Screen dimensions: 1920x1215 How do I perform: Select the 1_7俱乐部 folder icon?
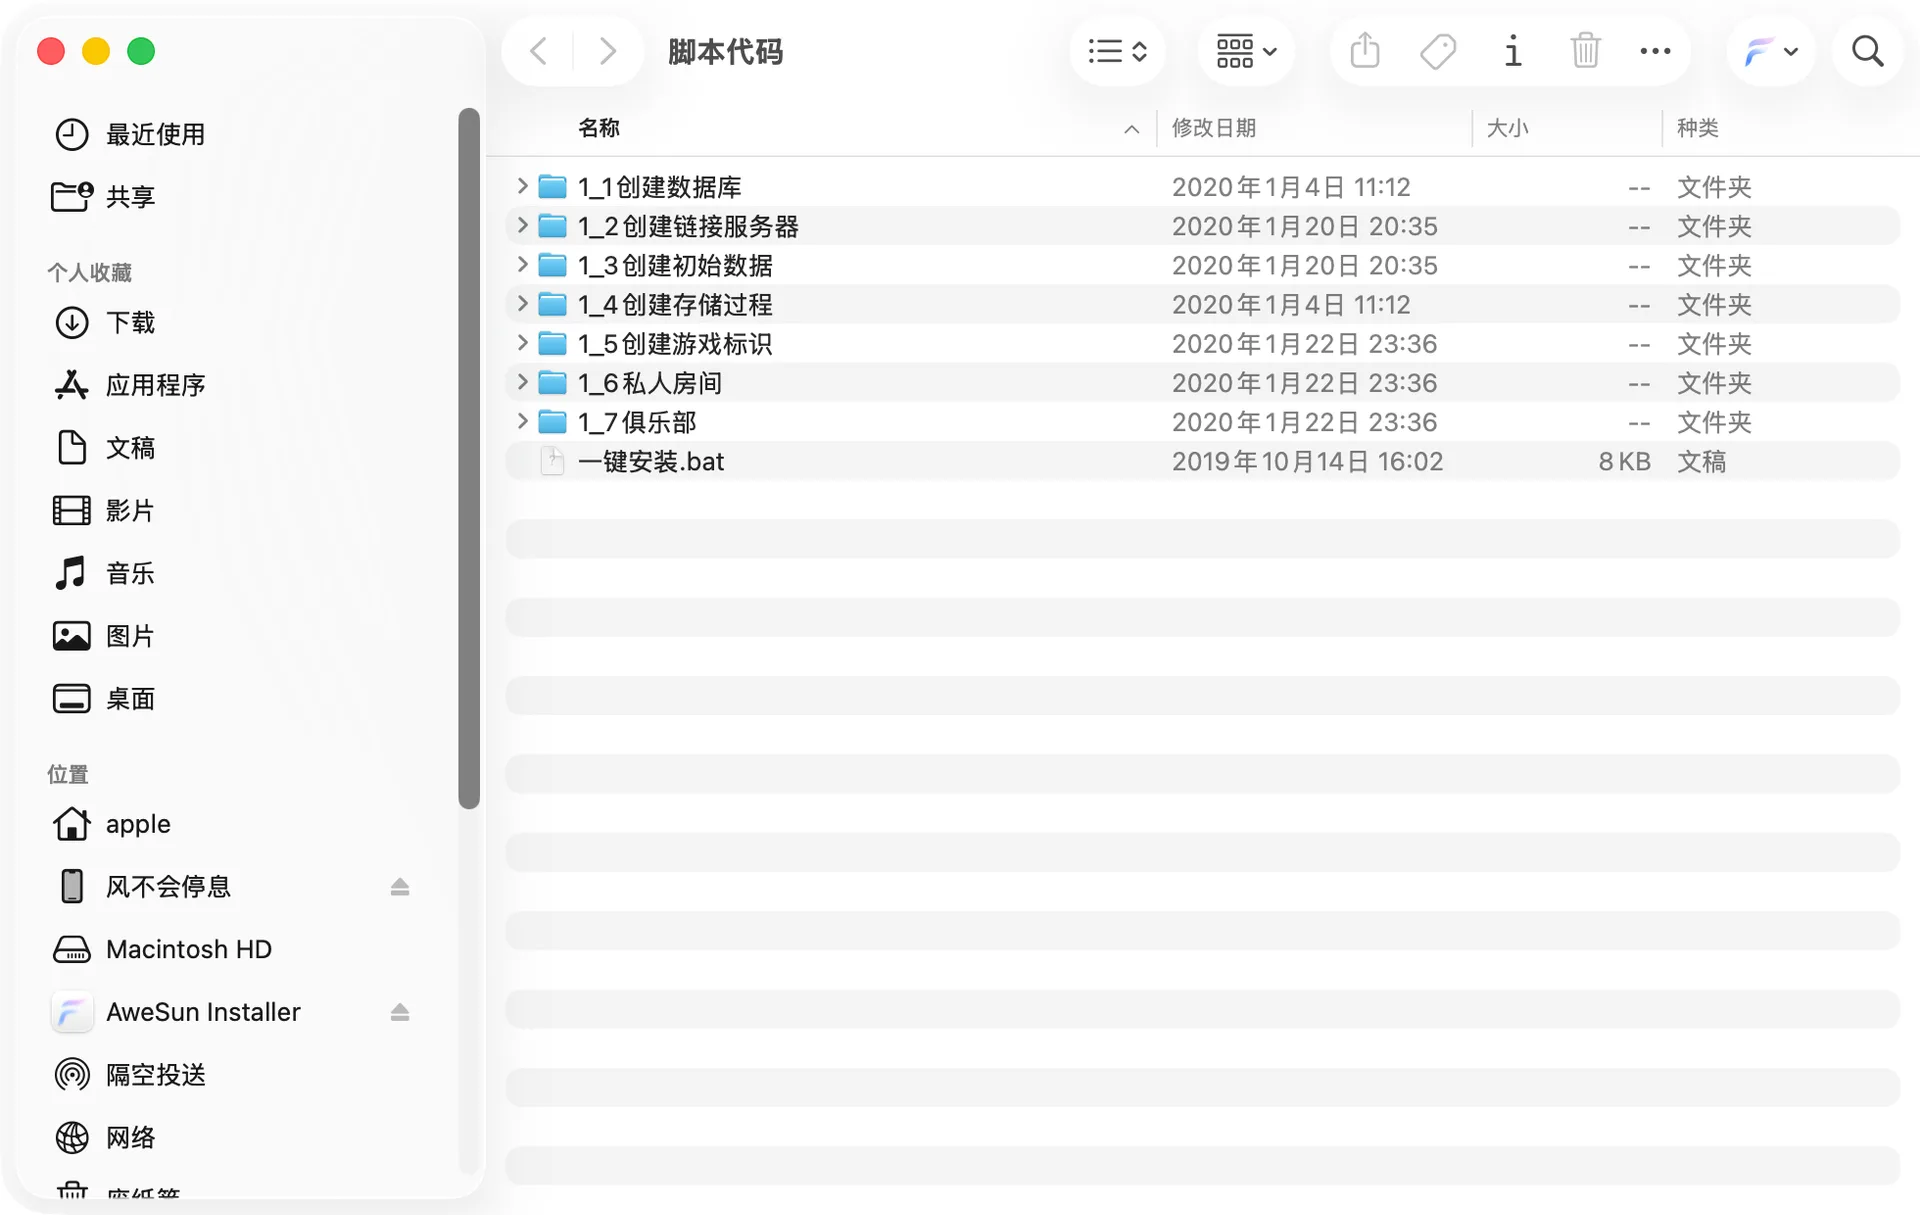pos(552,422)
